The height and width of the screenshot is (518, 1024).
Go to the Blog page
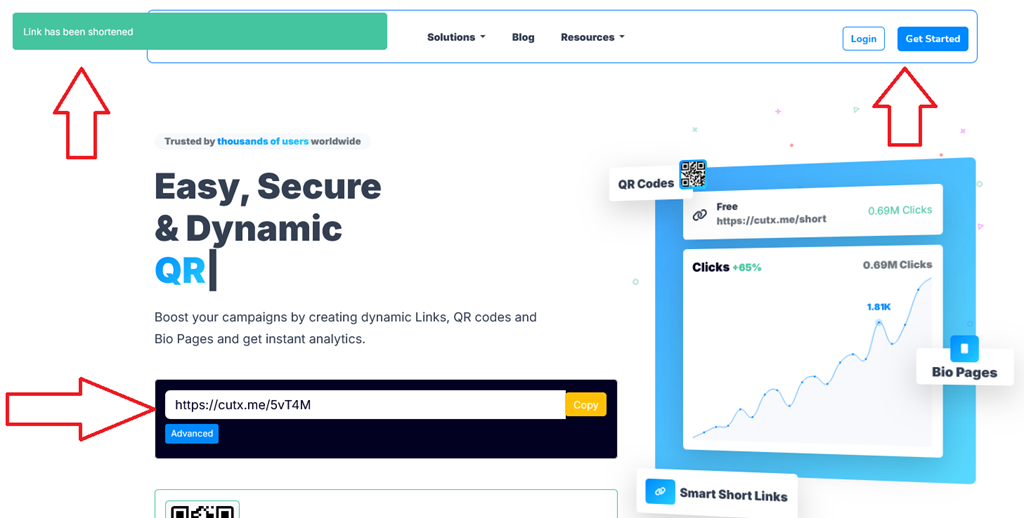[523, 37]
